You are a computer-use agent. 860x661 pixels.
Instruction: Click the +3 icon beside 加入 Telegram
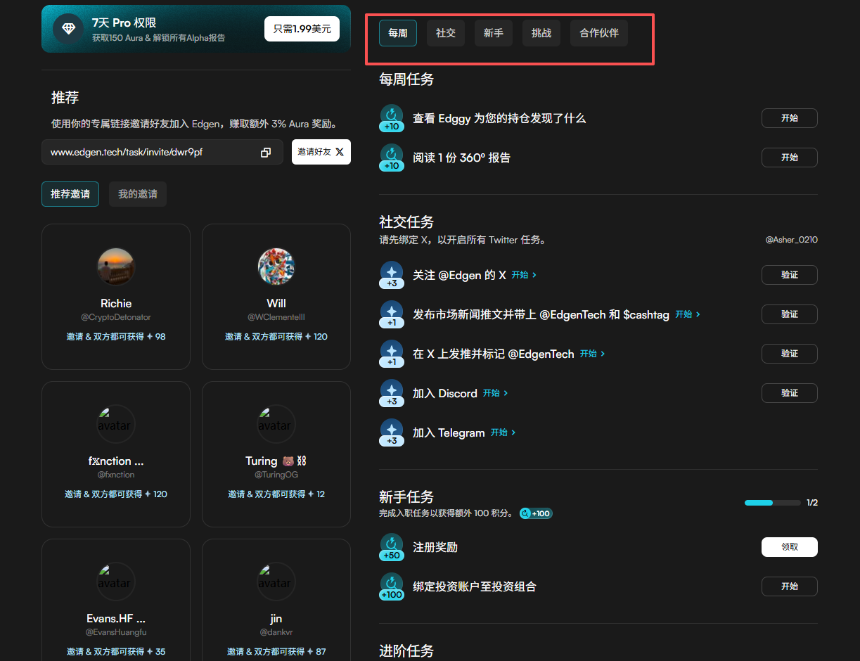tap(391, 431)
